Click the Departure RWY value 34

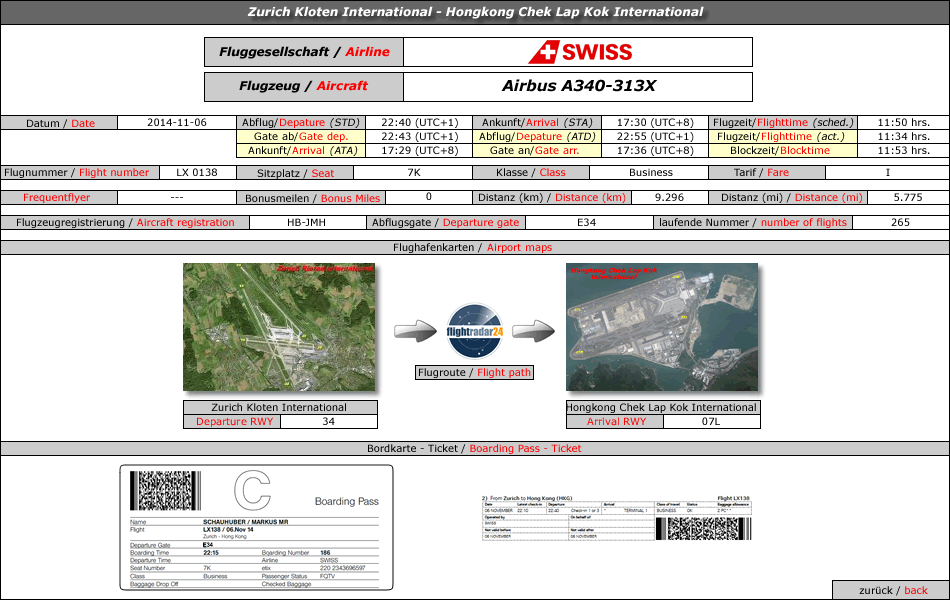coord(328,421)
